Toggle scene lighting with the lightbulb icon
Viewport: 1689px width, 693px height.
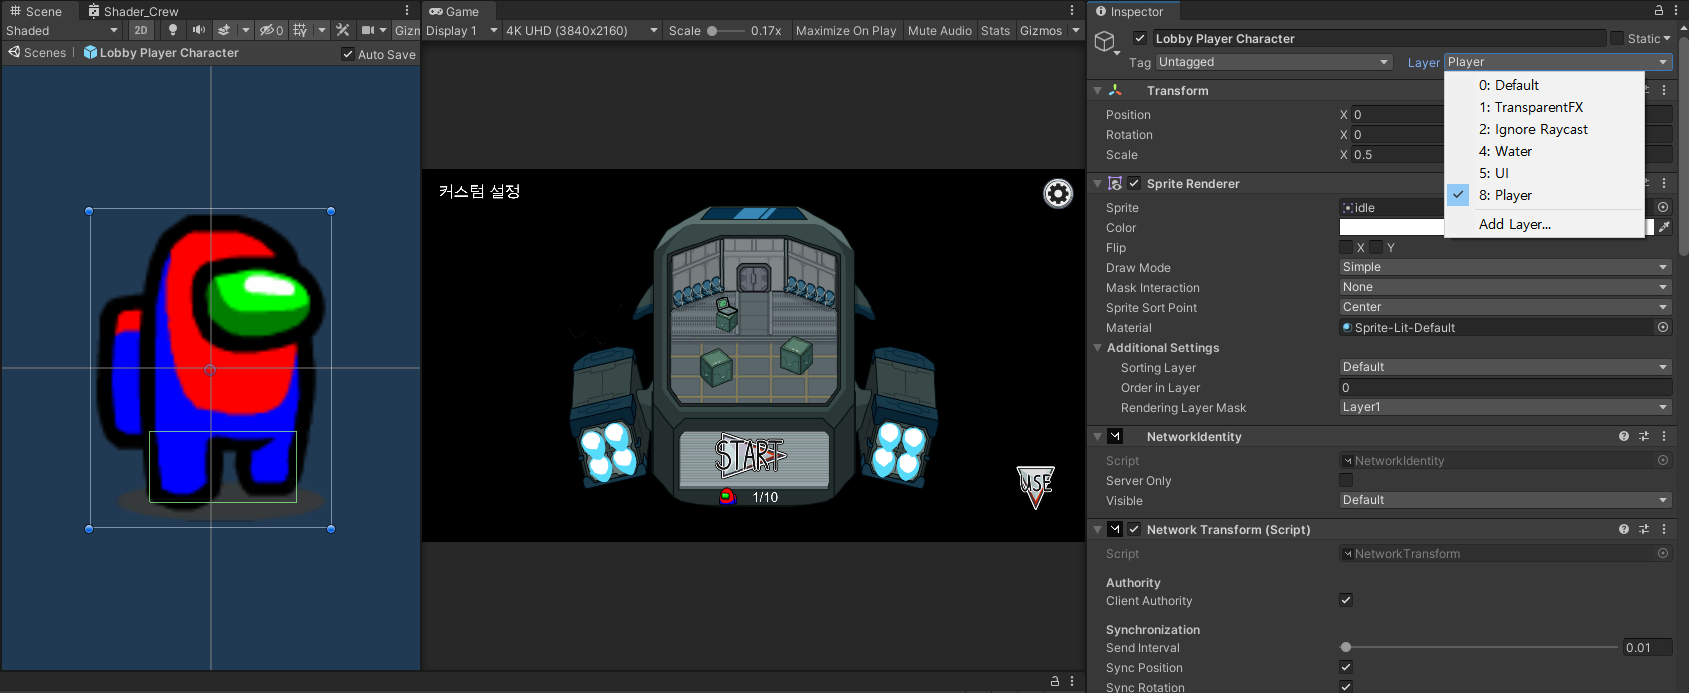click(173, 30)
